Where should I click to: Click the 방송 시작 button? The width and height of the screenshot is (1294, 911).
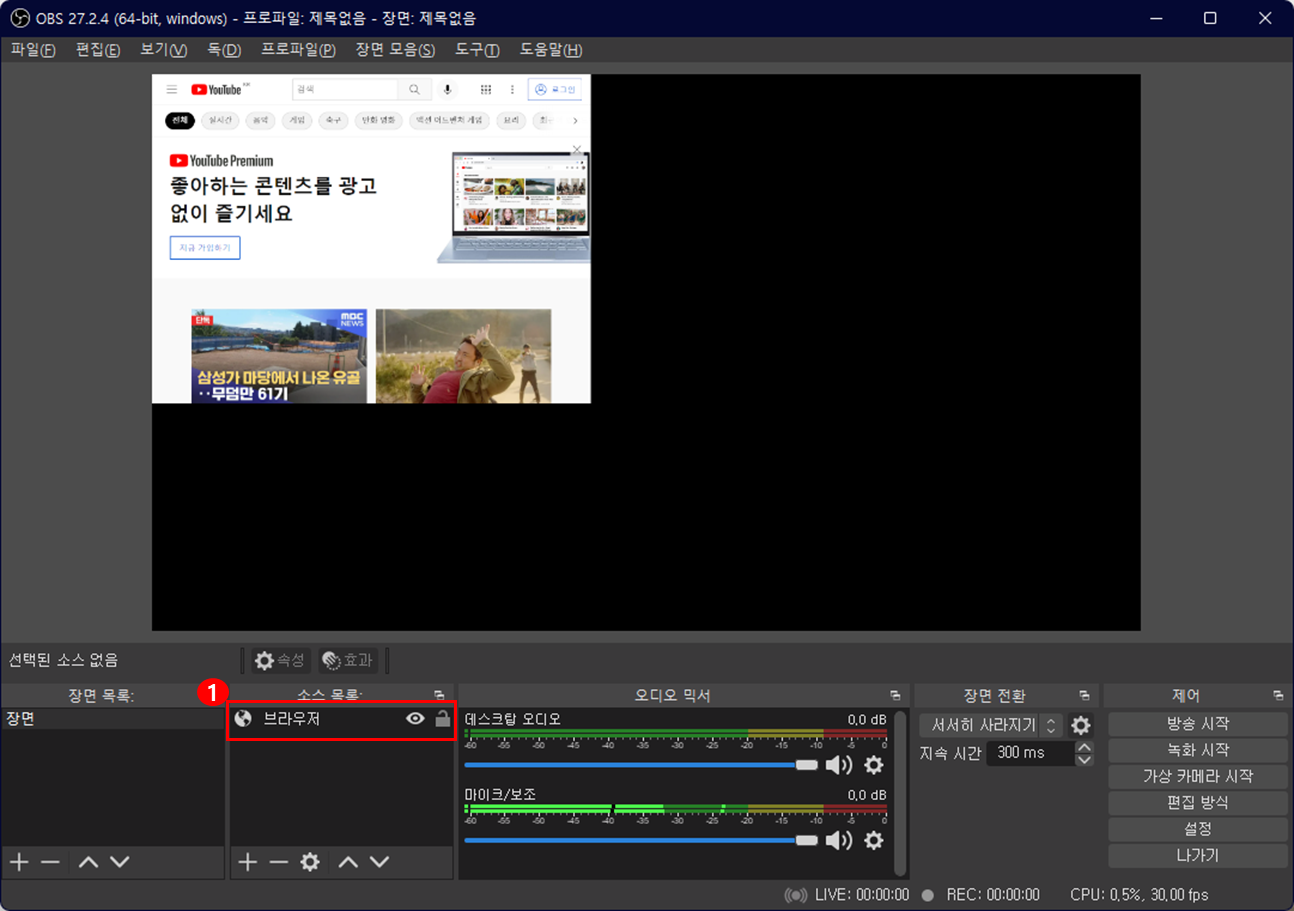pos(1198,724)
